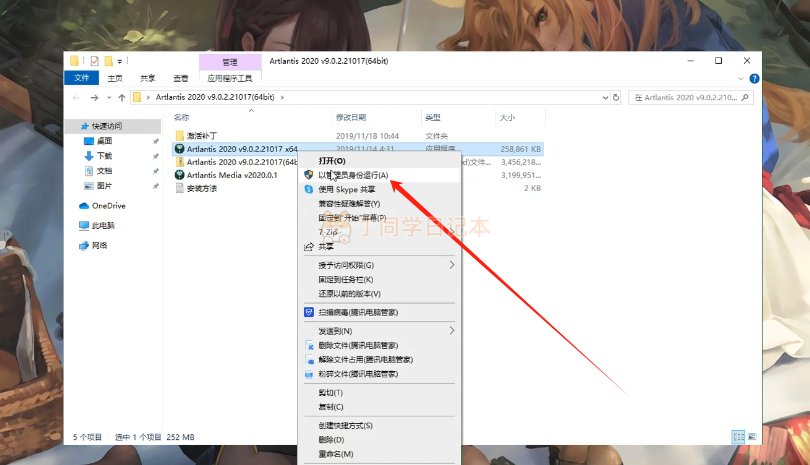
Task: Open Downloads (下载) in navigation pane
Action: pyautogui.click(x=104, y=156)
